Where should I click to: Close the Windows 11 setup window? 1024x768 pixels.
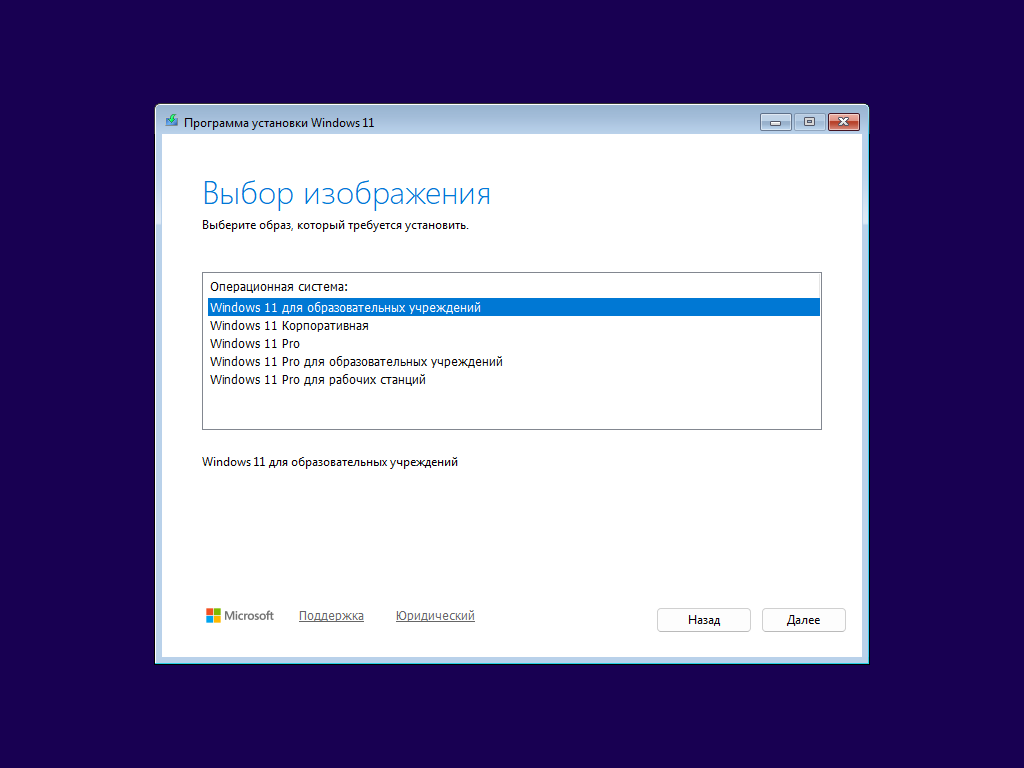click(844, 122)
